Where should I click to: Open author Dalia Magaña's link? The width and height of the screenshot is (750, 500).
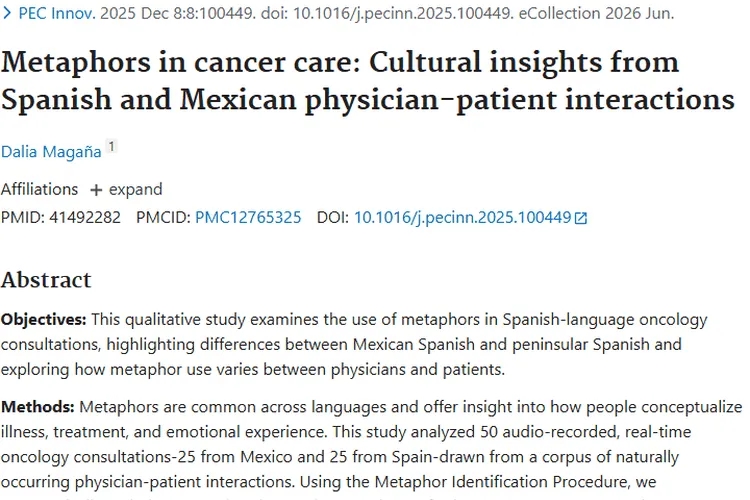pyautogui.click(x=51, y=150)
